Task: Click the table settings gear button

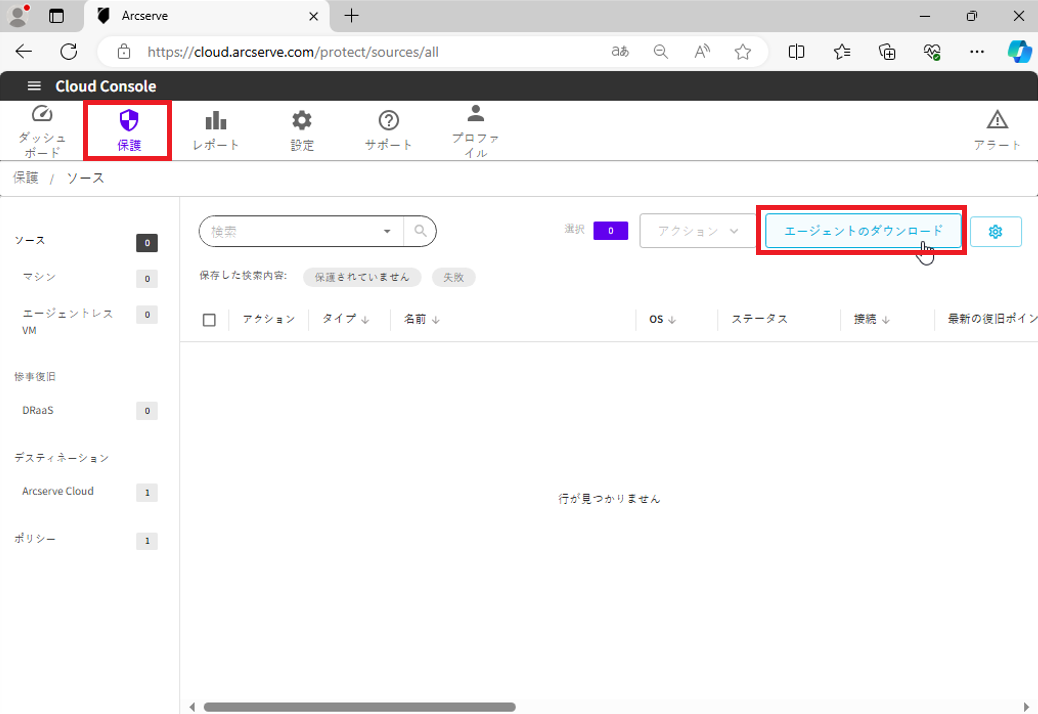Action: coord(995,231)
